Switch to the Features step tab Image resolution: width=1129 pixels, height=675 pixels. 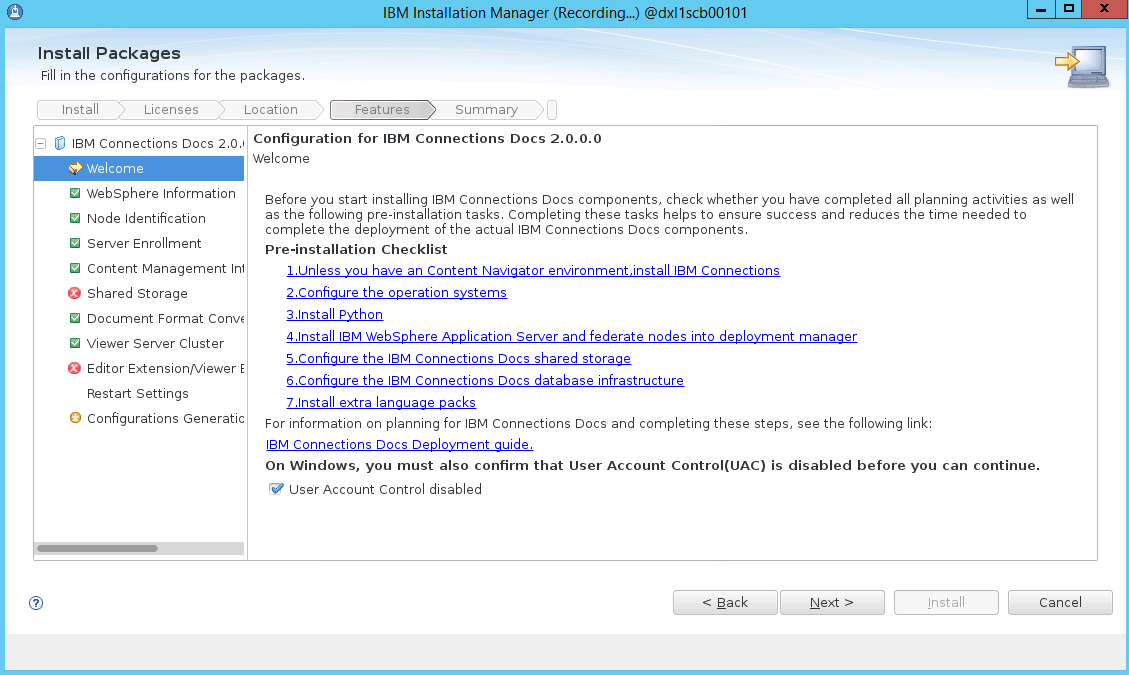(382, 109)
